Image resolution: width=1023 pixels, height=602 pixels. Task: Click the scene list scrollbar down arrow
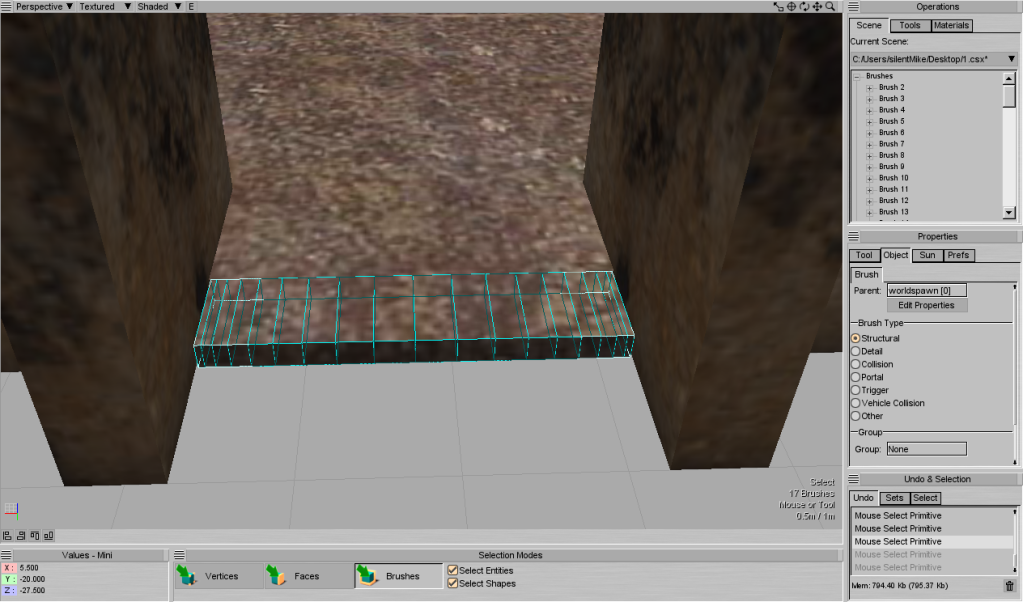pyautogui.click(x=1009, y=213)
